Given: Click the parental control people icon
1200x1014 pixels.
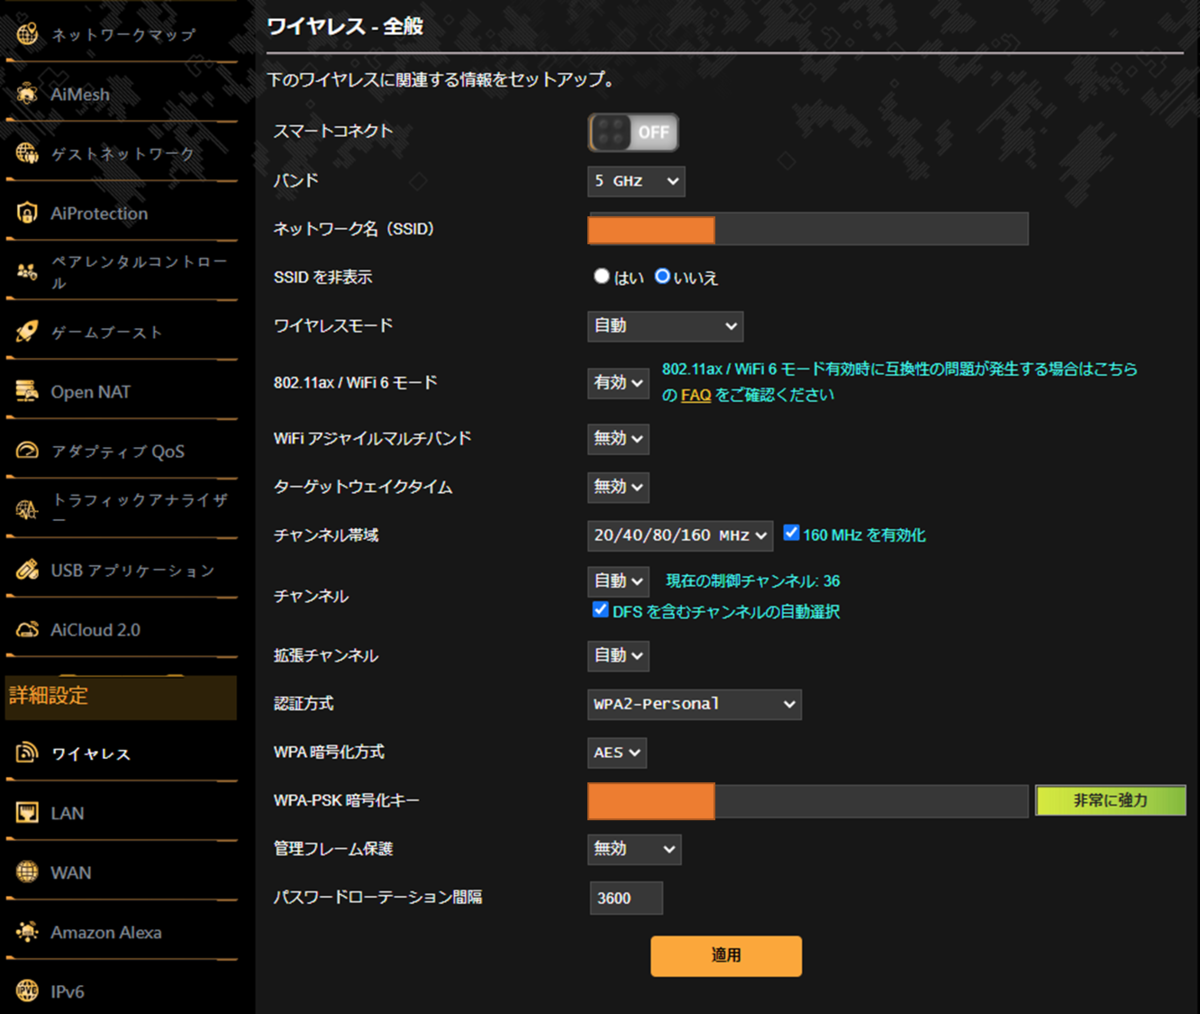Looking at the screenshot, I should point(27,272).
